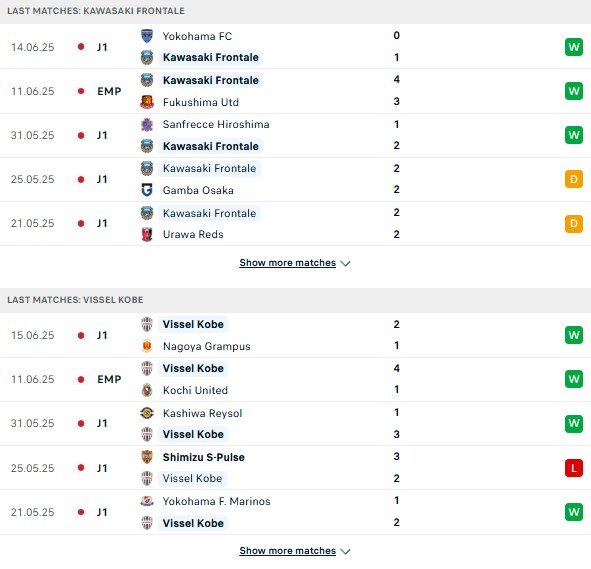Click the Yokohama F. Marinos logo
Viewport: 591px width, 569px height.
(147, 501)
